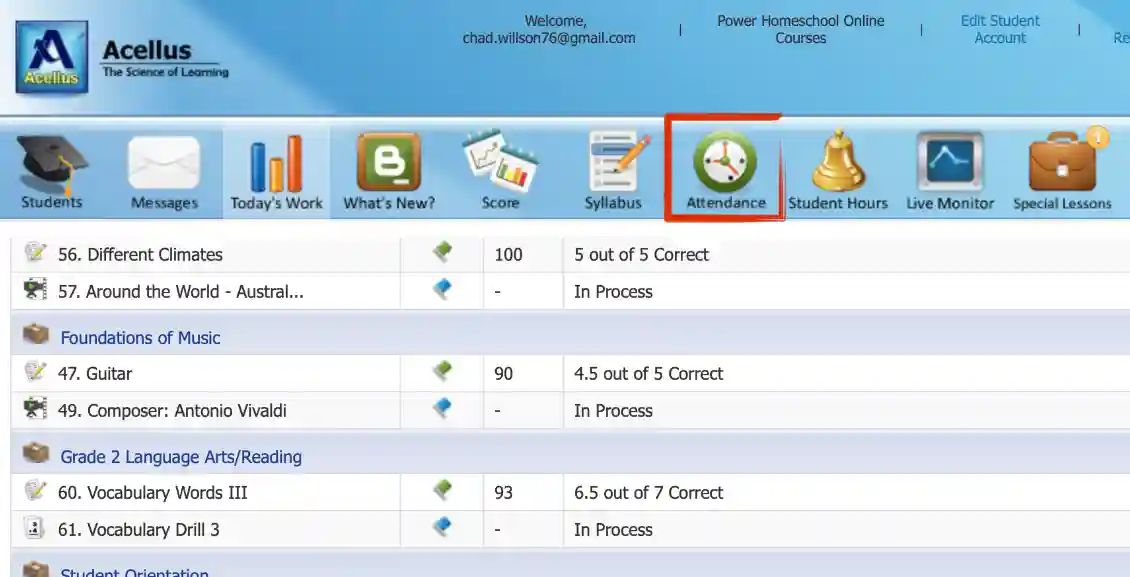The width and height of the screenshot is (1130, 577).
Task: Open the Grade 2 Language Arts/Reading course link
Action: (181, 457)
